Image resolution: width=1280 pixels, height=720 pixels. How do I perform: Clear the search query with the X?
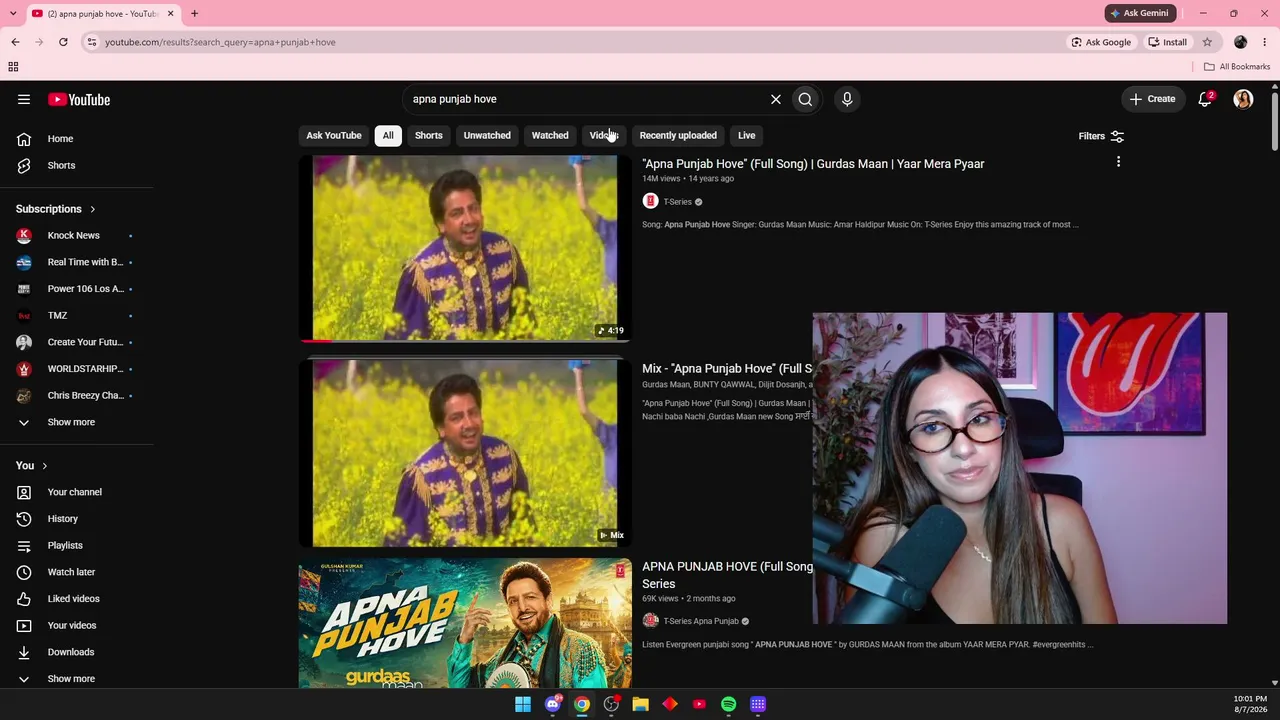775,99
